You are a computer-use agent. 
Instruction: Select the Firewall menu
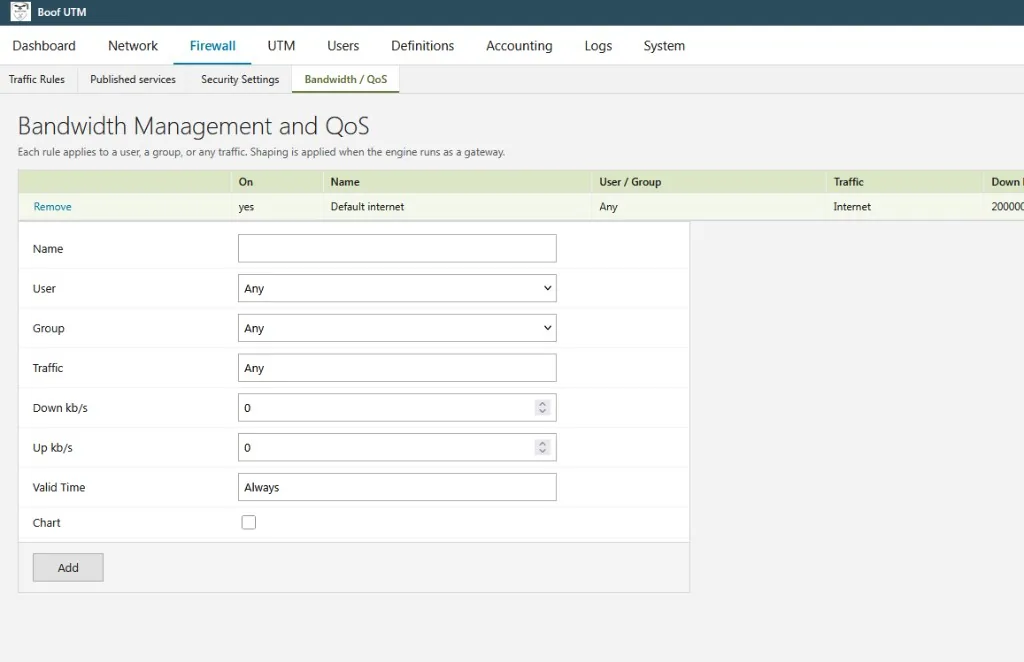click(x=212, y=46)
